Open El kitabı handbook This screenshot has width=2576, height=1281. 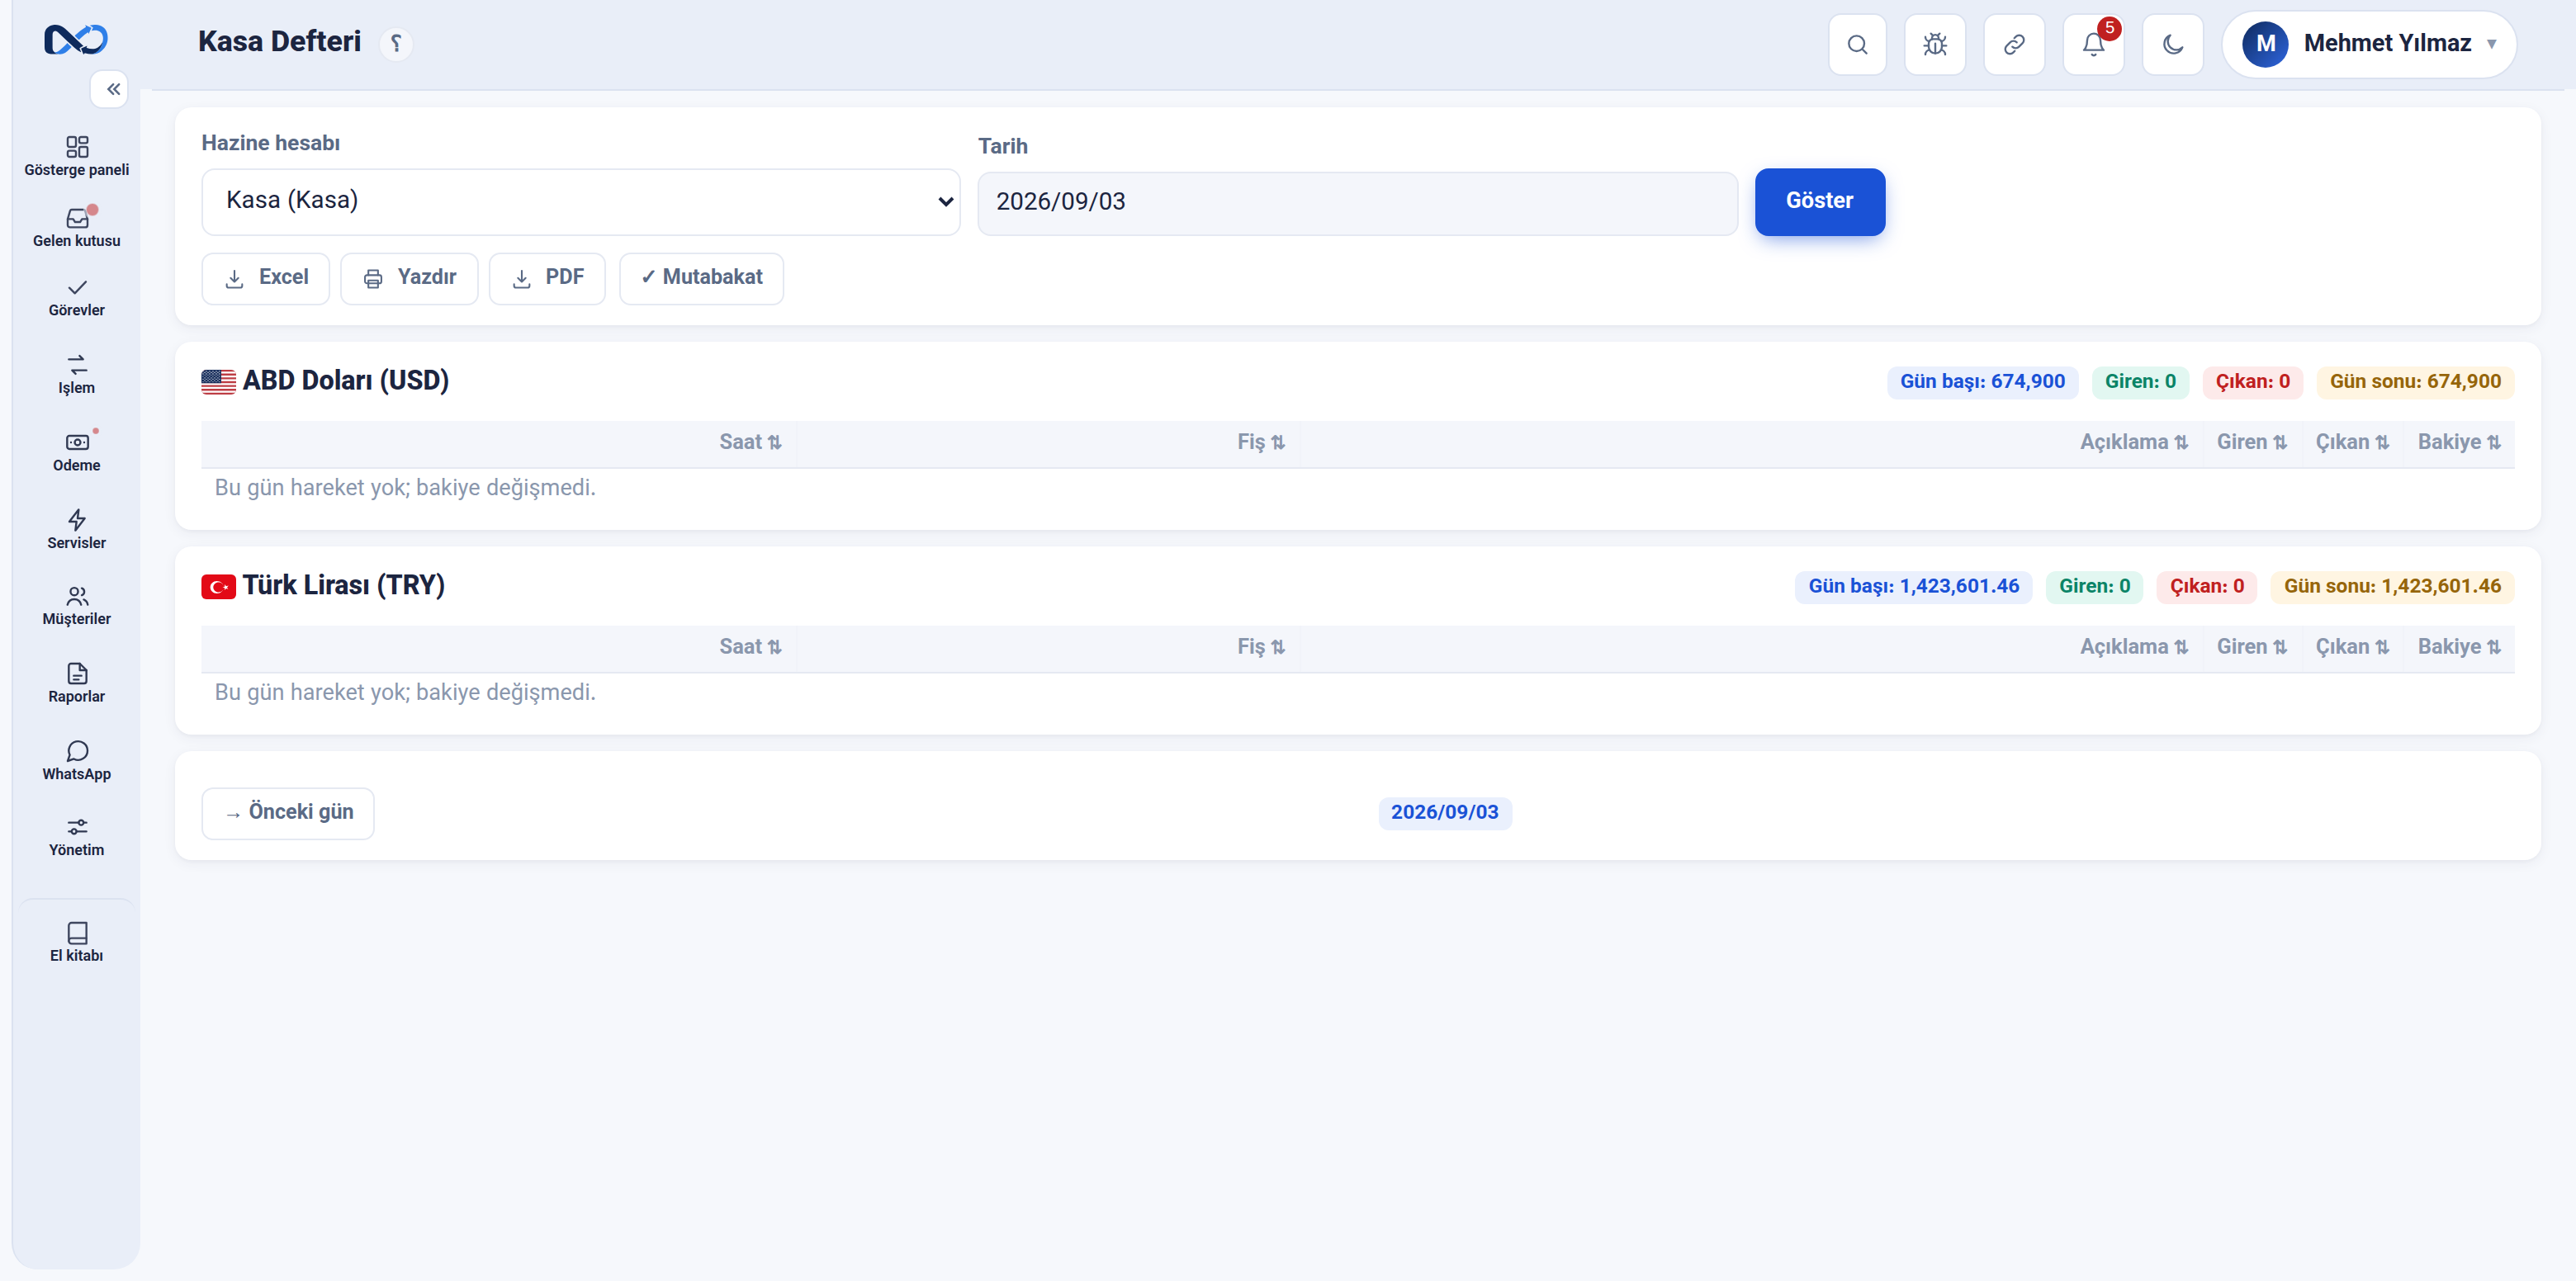point(77,943)
